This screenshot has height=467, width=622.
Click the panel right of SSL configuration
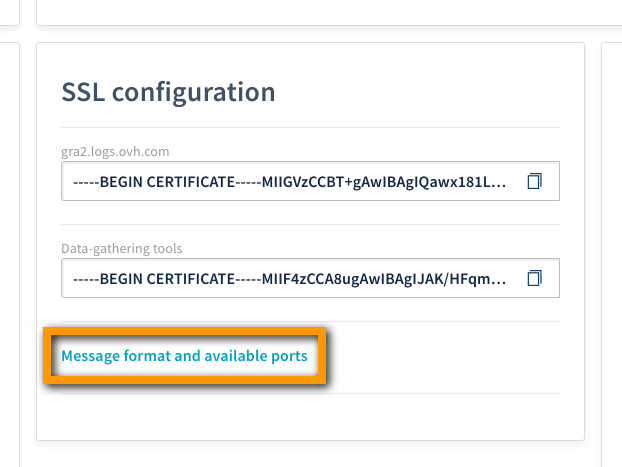(x=612, y=250)
